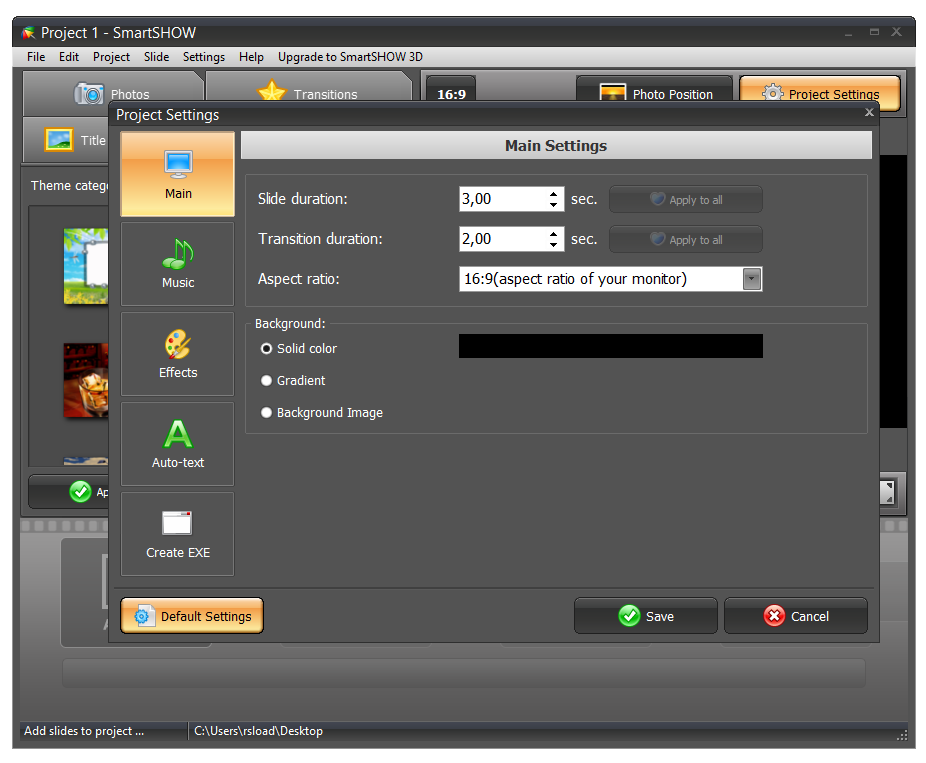This screenshot has width=926, height=763.
Task: Open the Help menu
Action: tap(251, 57)
